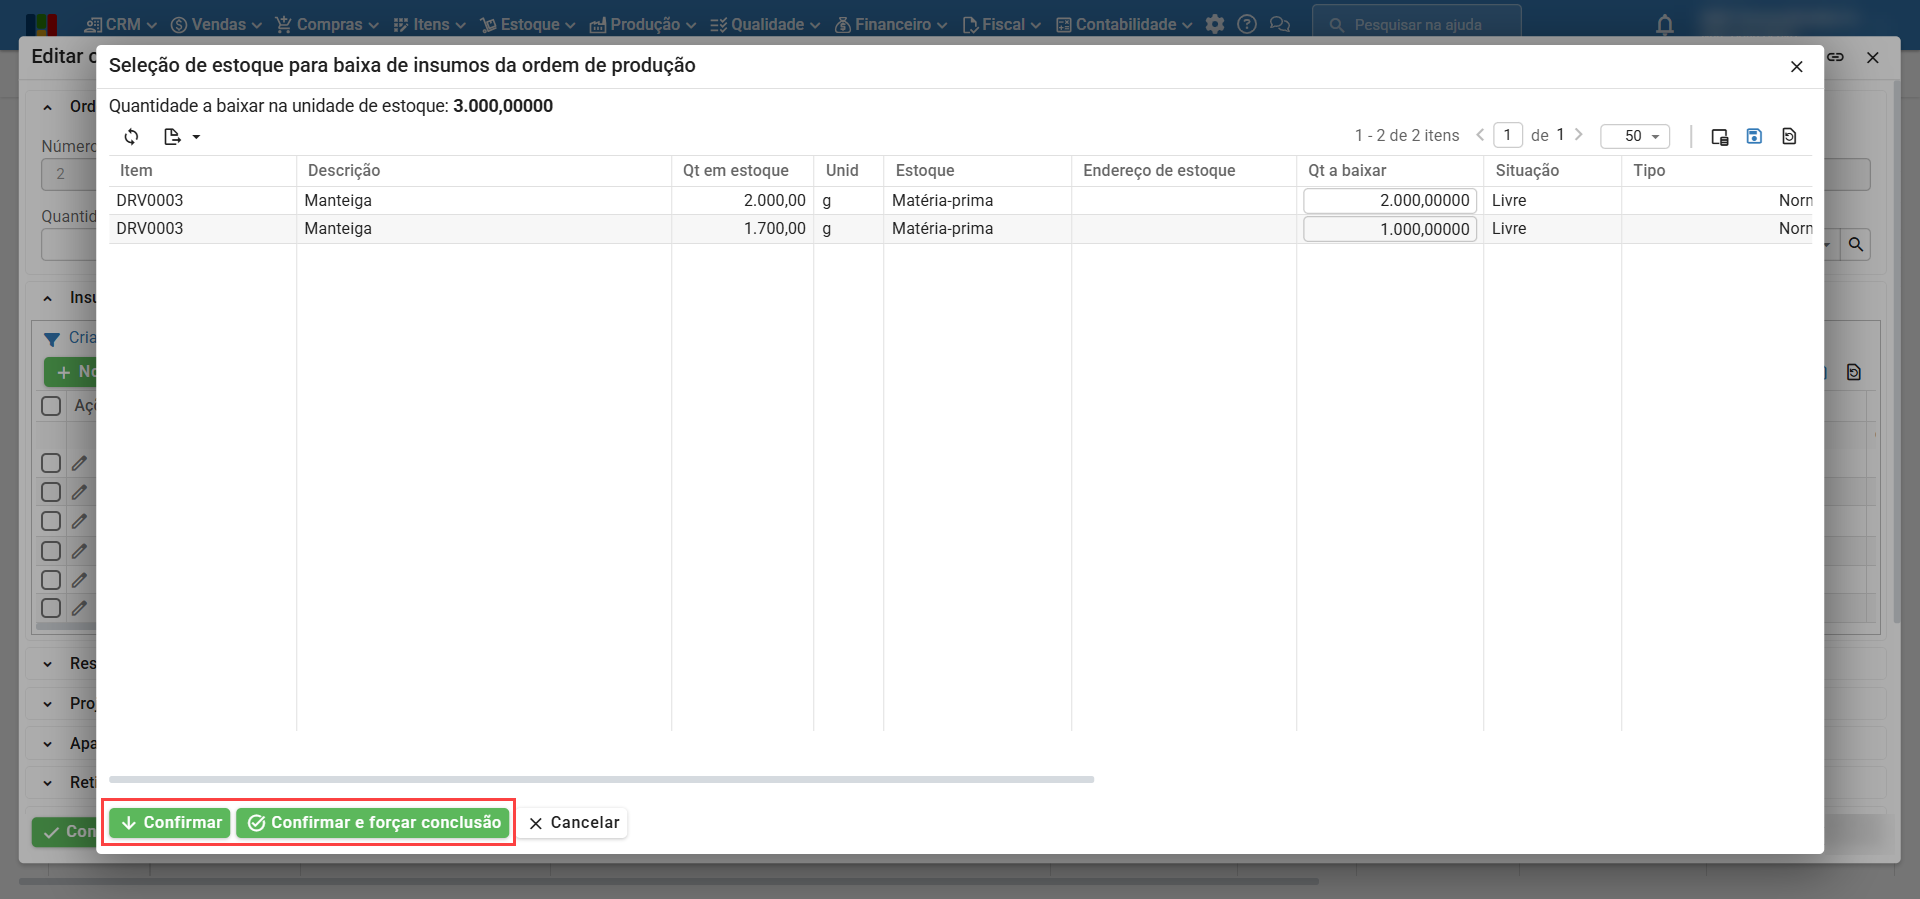The height and width of the screenshot is (899, 1920).
Task: Open the page size 50 dropdown
Action: 1635,136
